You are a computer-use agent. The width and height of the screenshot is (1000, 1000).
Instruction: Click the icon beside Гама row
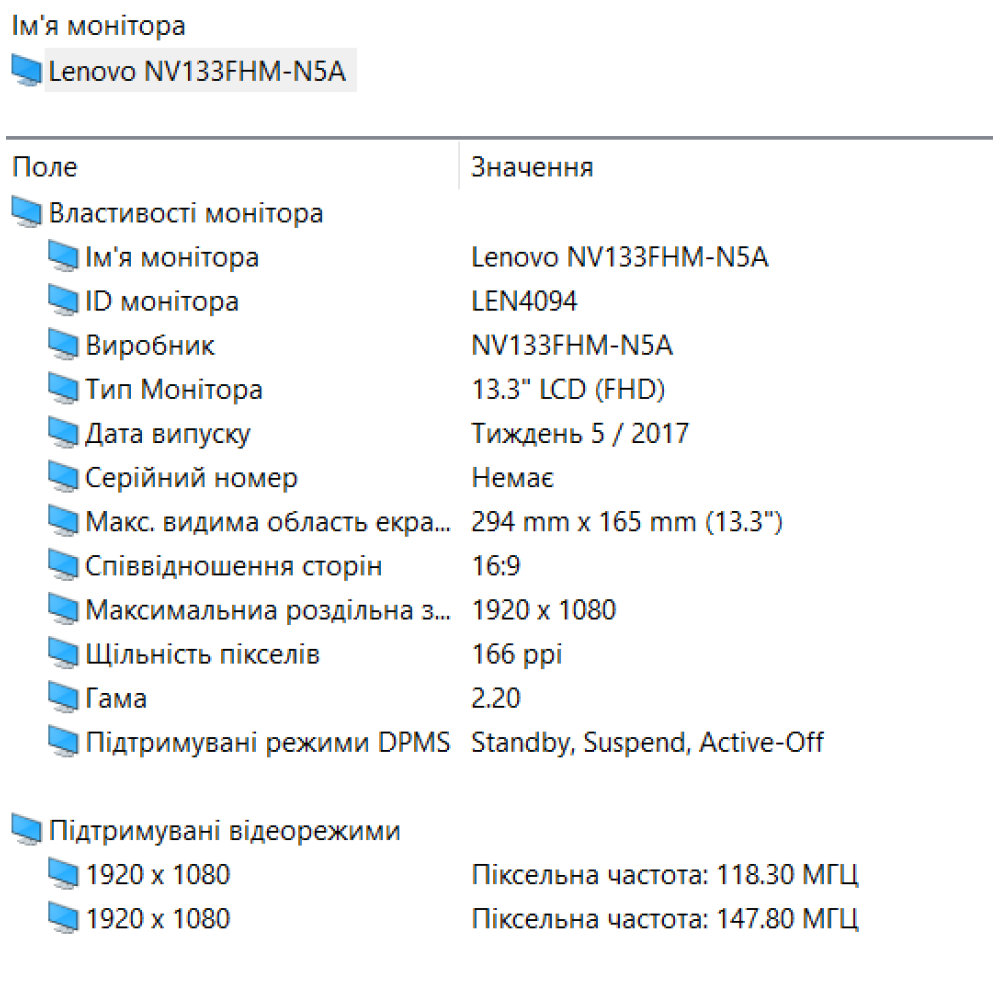(63, 698)
